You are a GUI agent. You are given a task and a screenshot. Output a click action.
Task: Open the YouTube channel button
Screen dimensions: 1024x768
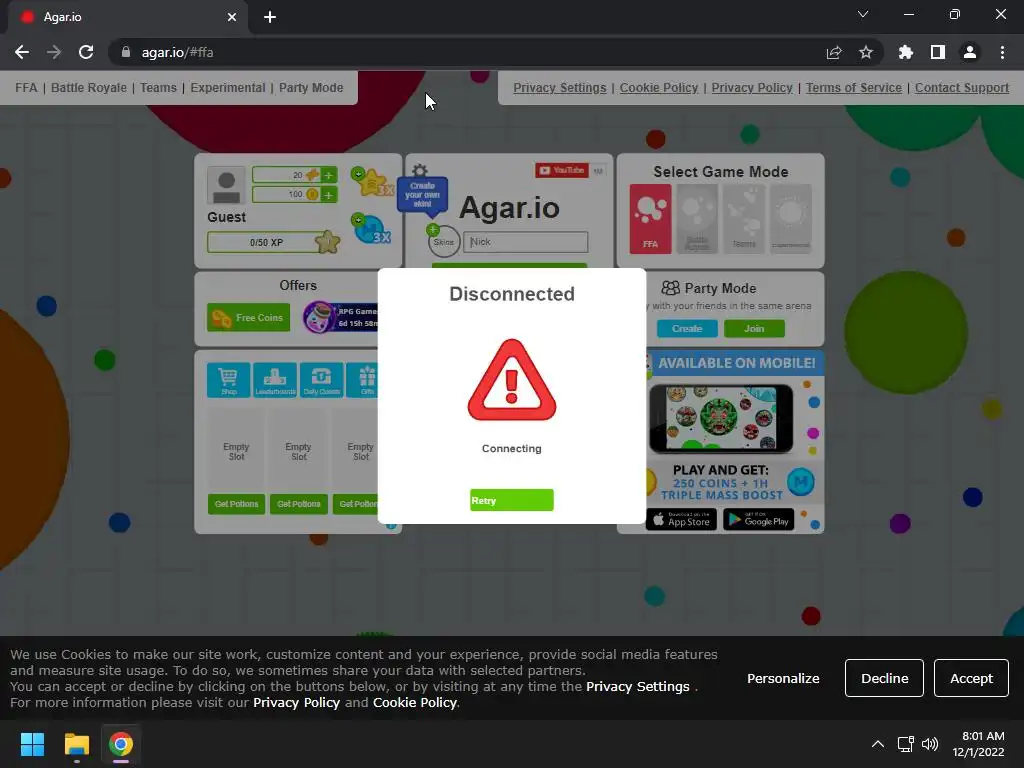point(562,170)
